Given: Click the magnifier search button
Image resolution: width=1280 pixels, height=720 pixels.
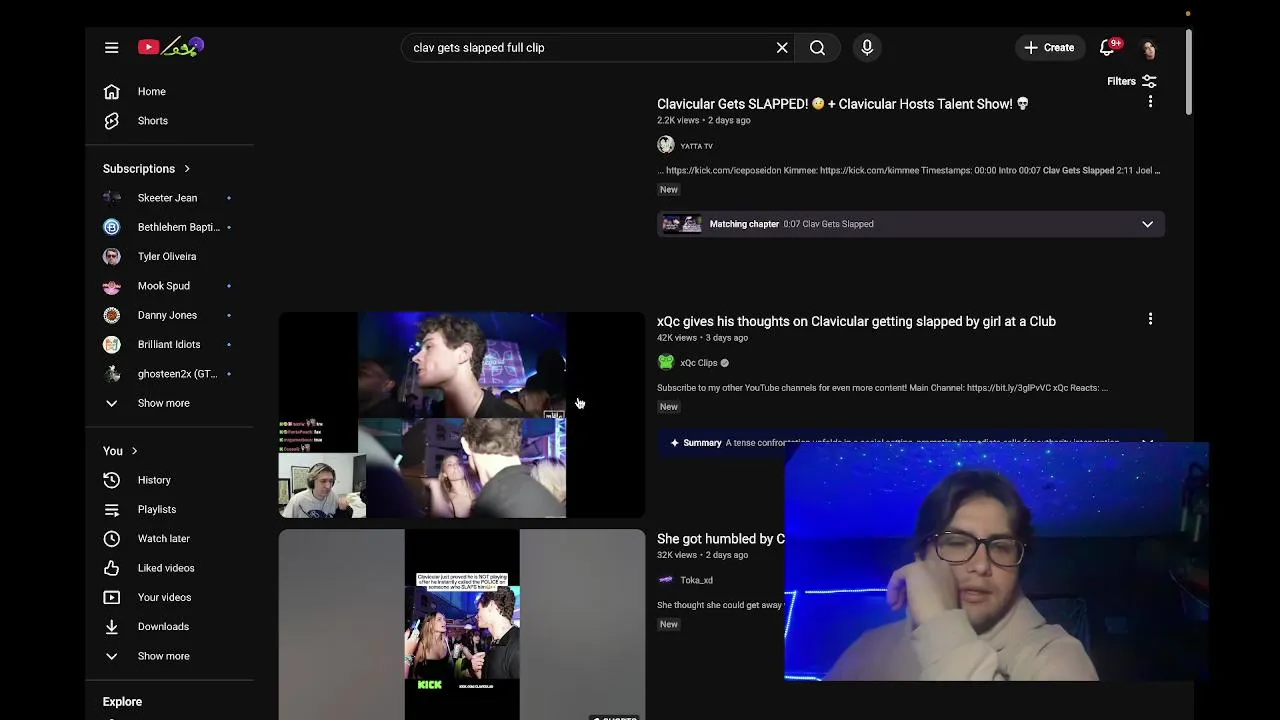Looking at the screenshot, I should [818, 47].
